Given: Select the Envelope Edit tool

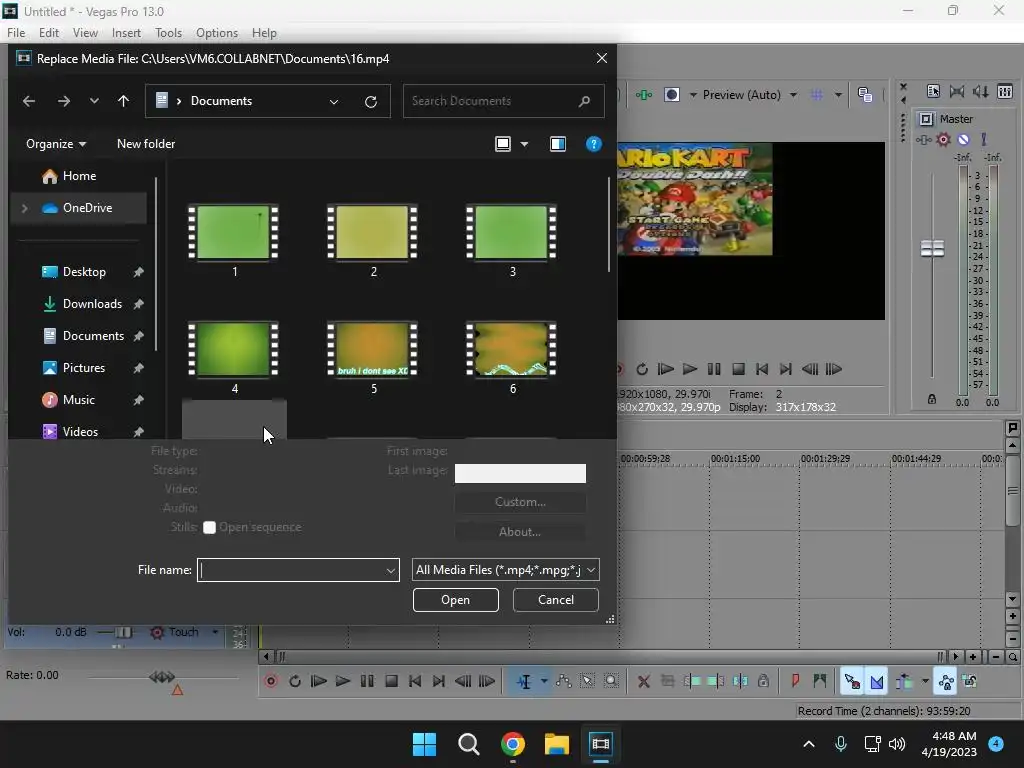Looking at the screenshot, I should [564, 681].
